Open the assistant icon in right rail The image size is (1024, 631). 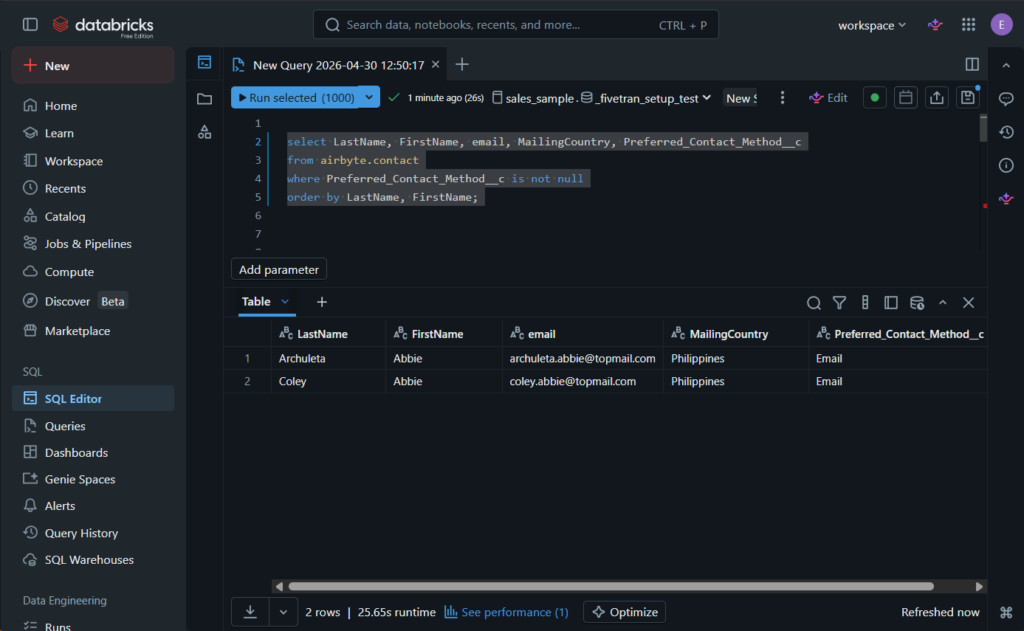[1006, 199]
